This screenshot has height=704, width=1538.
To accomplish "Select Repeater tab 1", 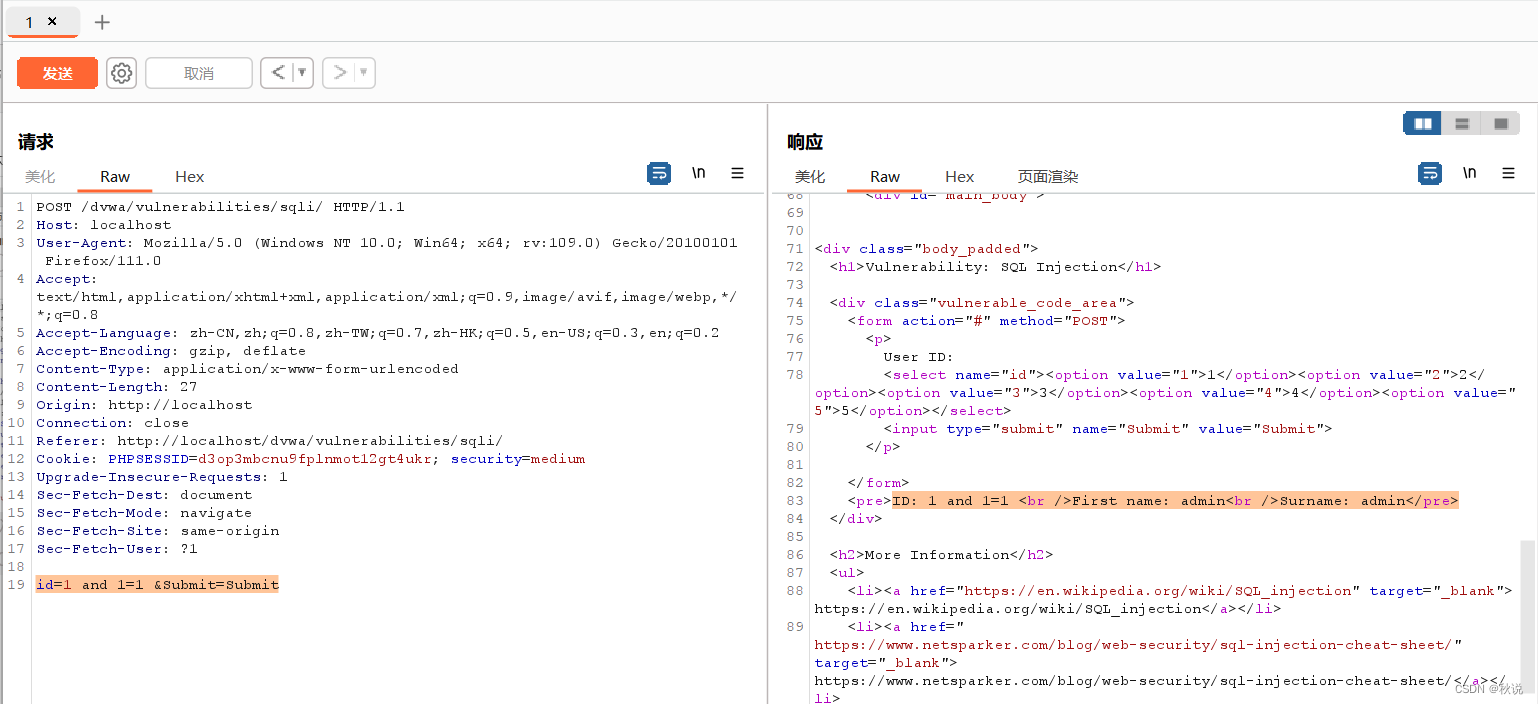I will point(41,21).
